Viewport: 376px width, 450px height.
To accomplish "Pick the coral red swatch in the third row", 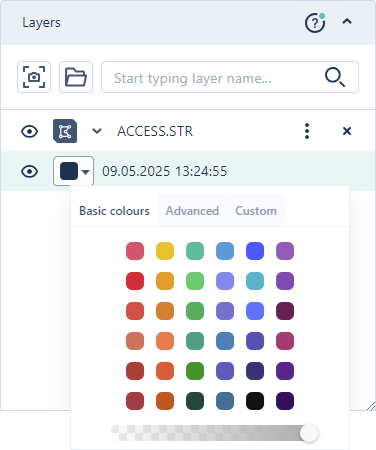I will [135, 311].
